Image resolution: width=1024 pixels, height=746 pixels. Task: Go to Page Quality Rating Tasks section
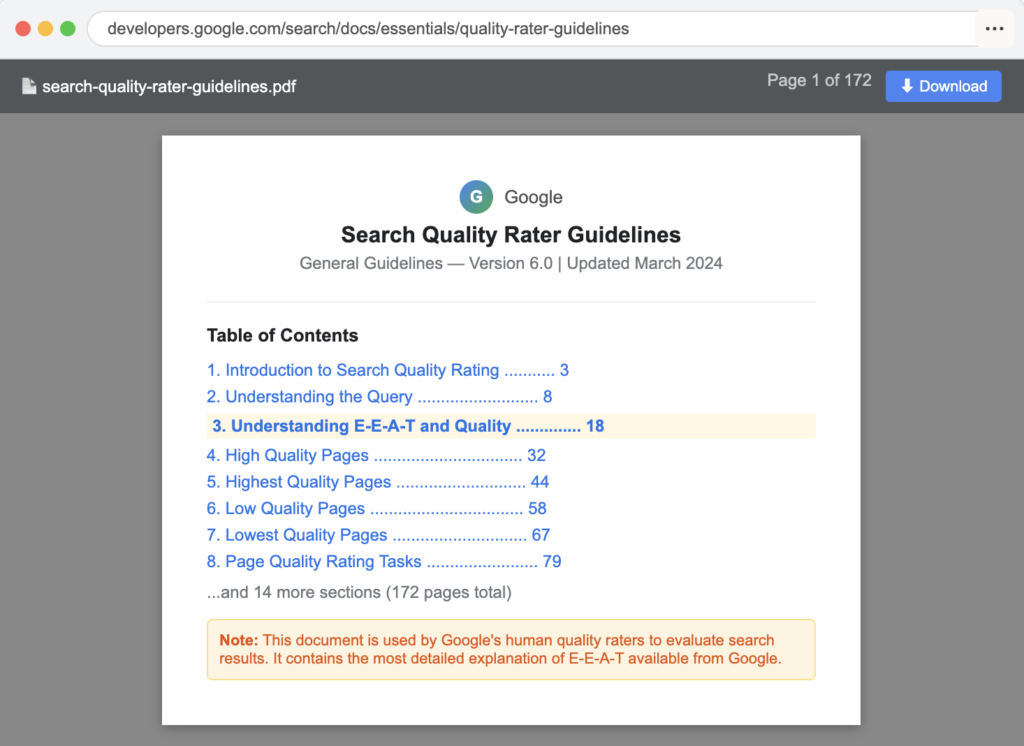coord(384,562)
